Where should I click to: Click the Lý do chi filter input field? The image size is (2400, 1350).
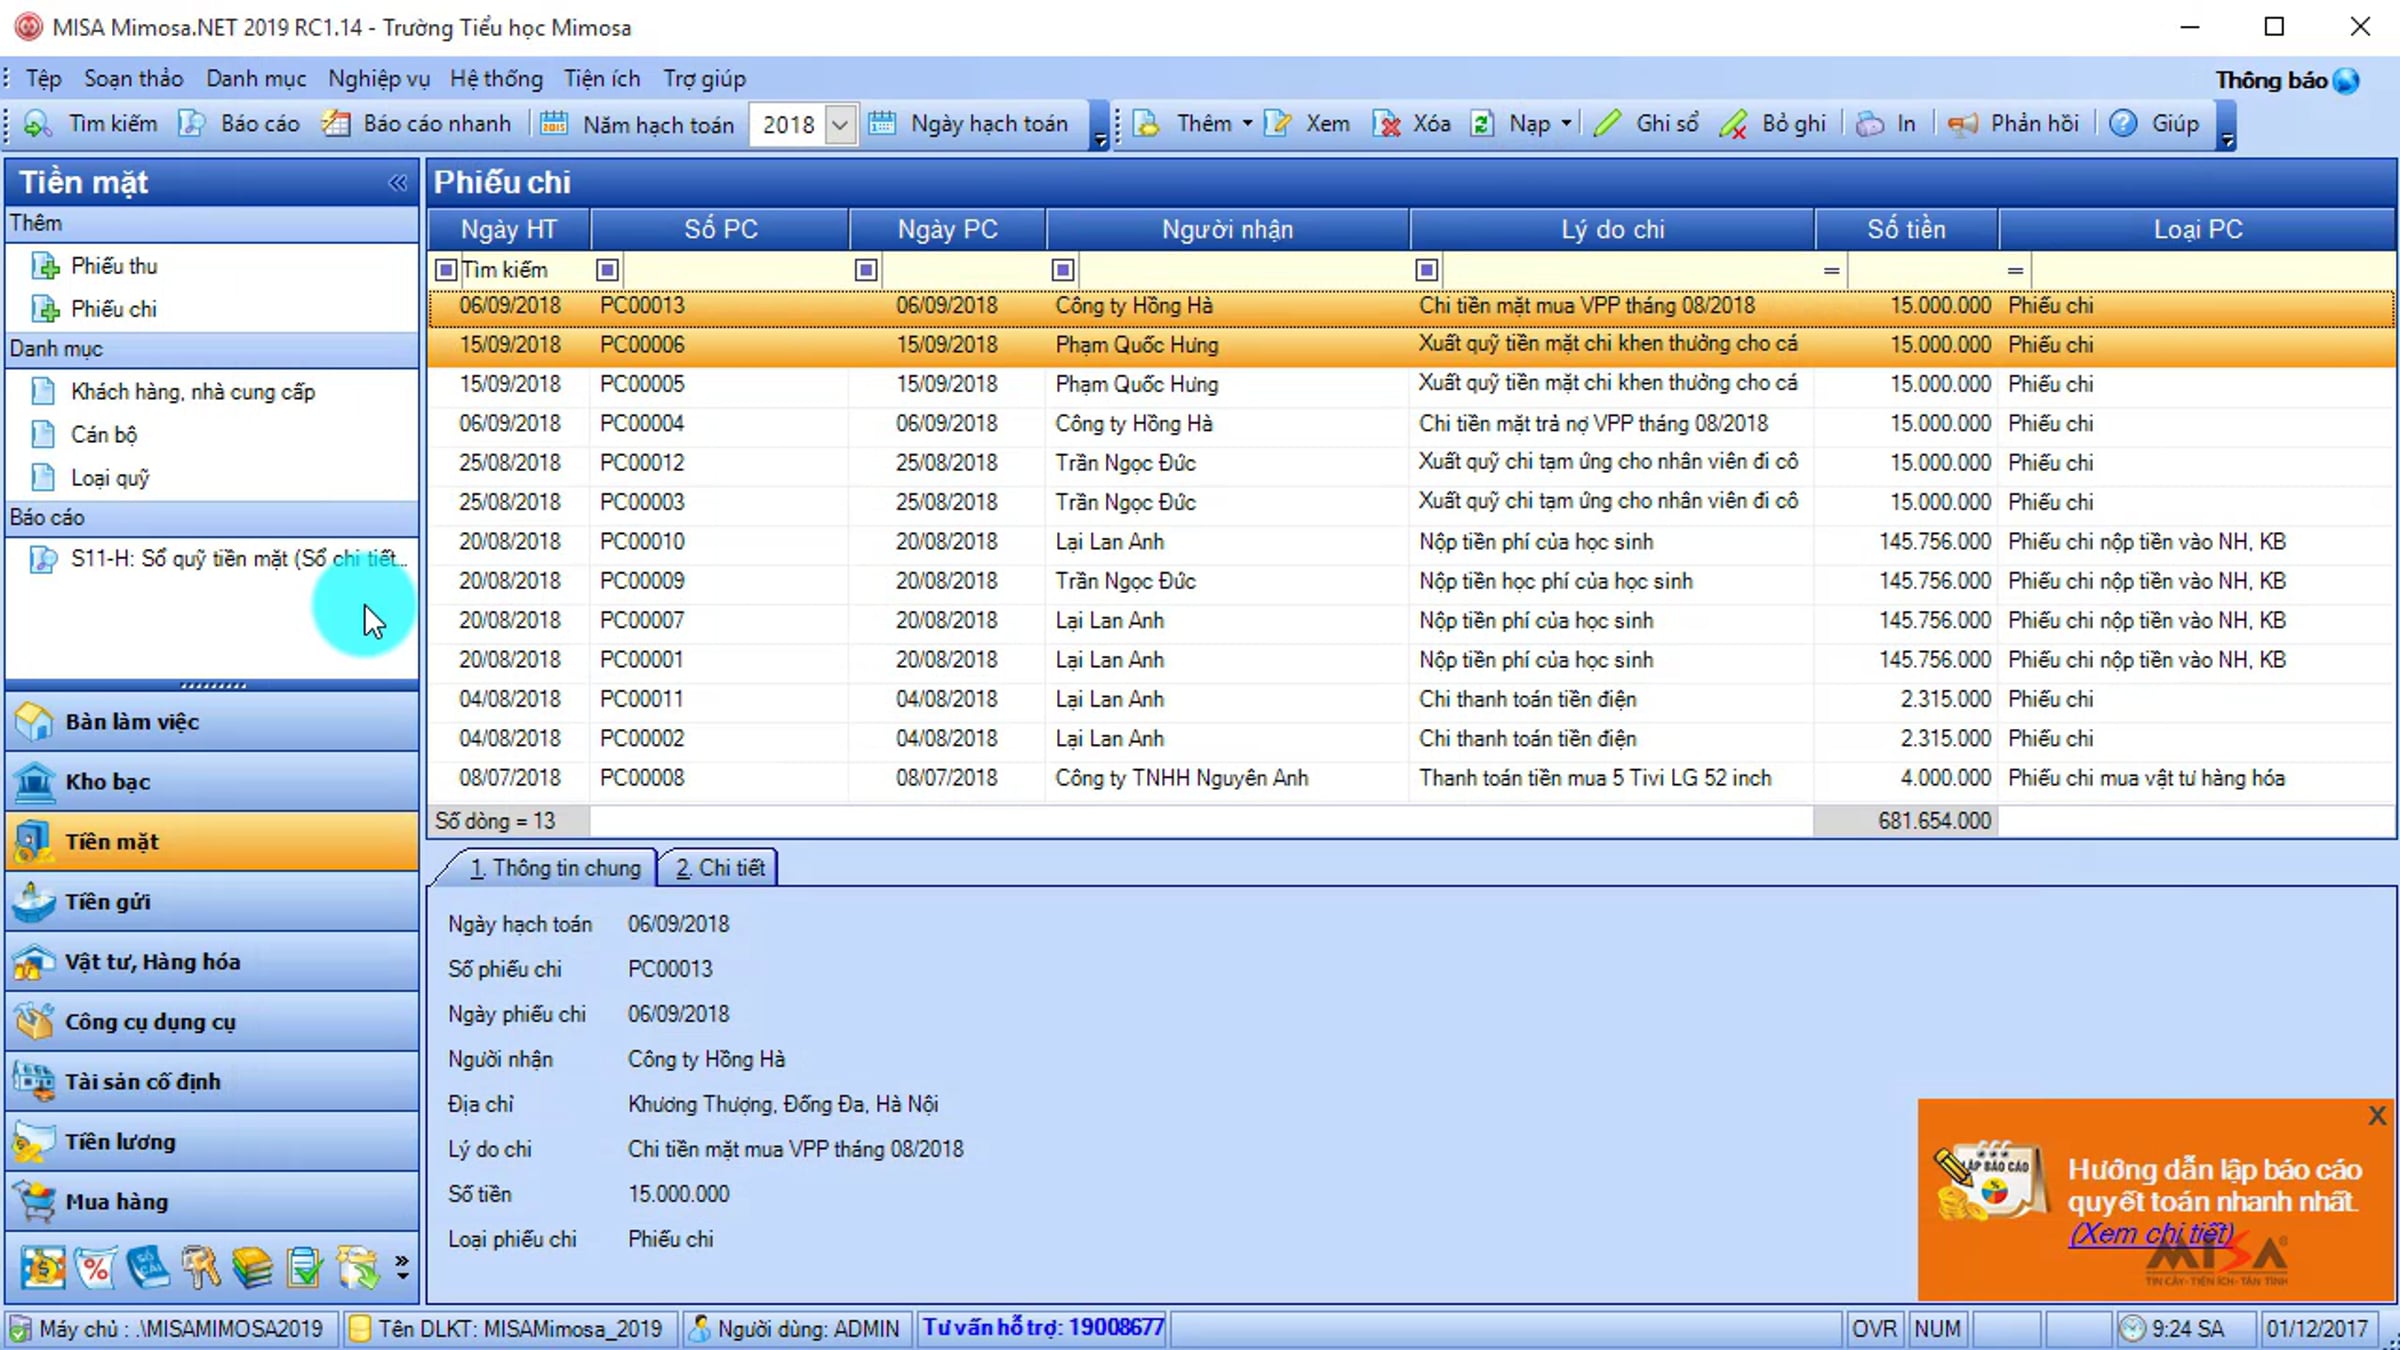coord(1628,270)
